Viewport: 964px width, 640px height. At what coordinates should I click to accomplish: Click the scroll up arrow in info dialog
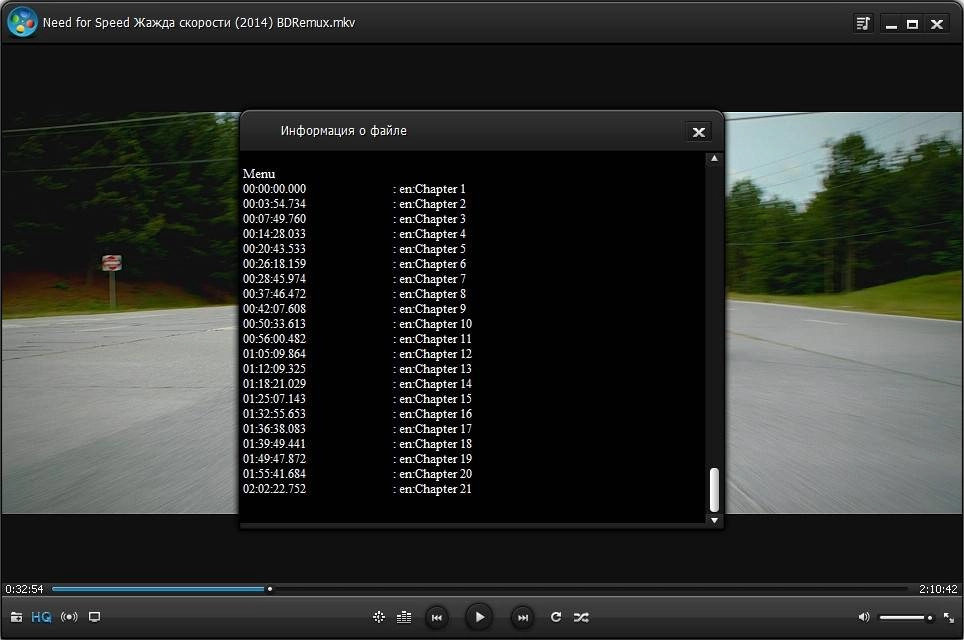point(714,158)
